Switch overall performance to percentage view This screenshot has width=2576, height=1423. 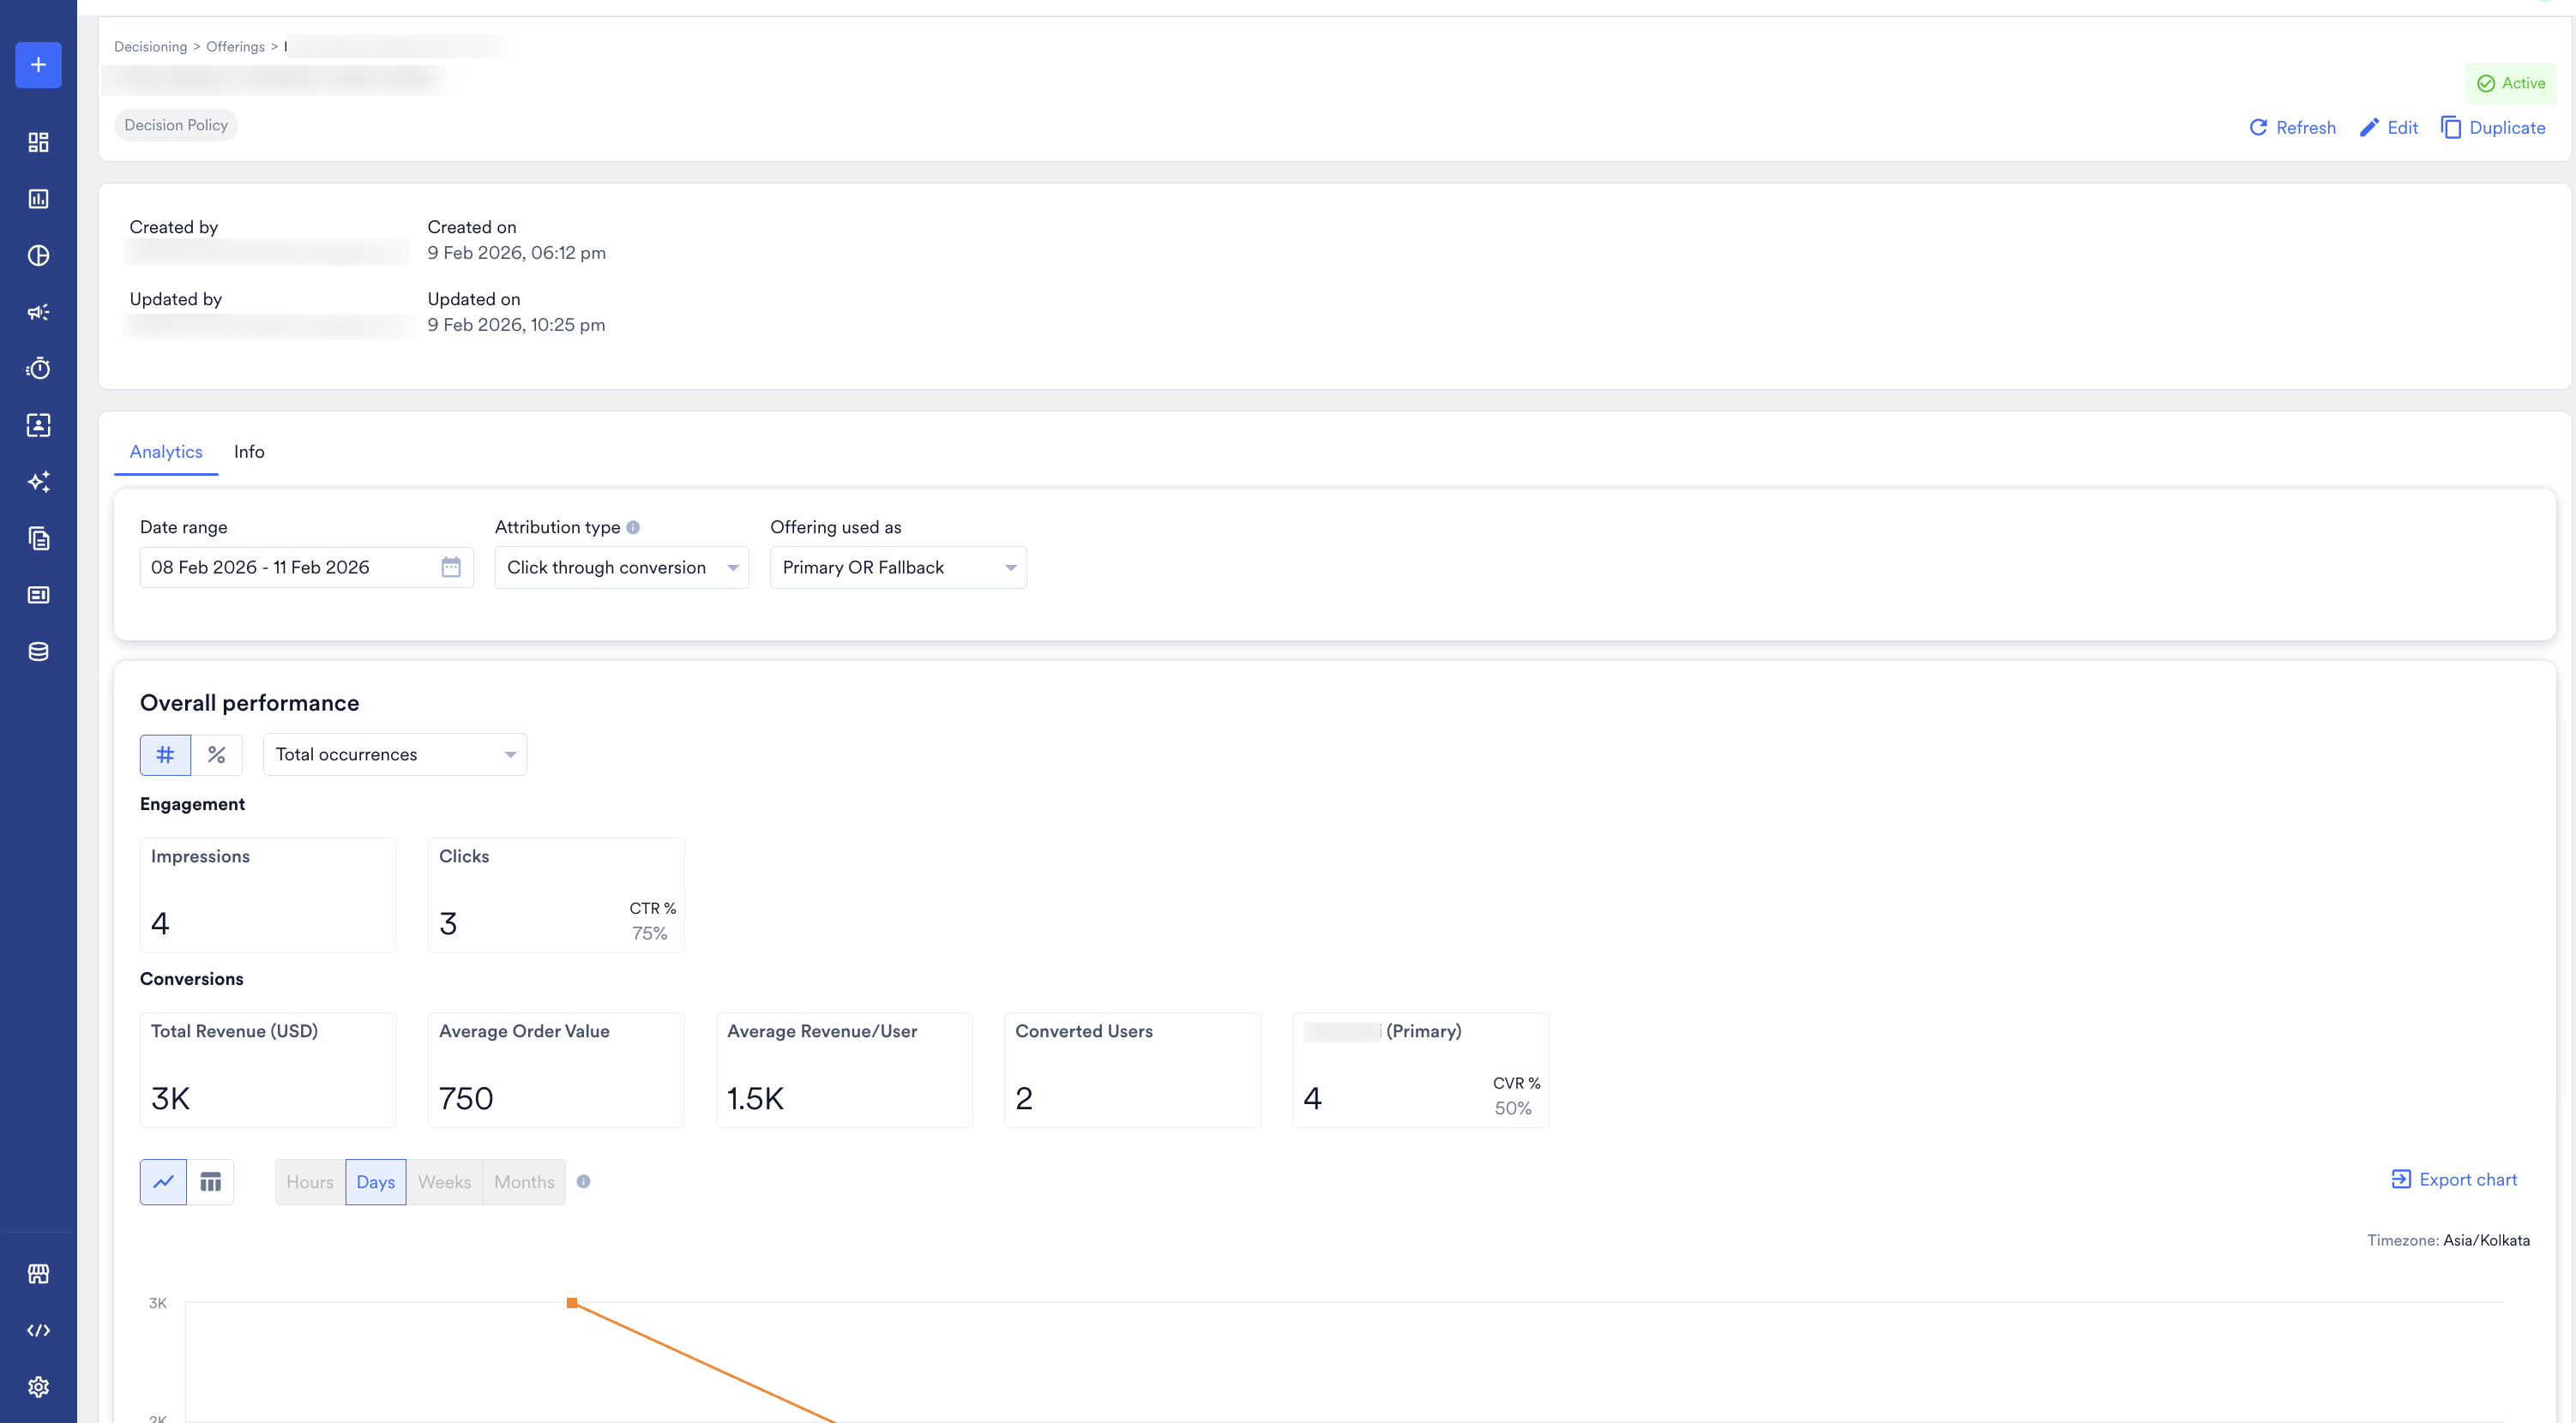click(217, 754)
